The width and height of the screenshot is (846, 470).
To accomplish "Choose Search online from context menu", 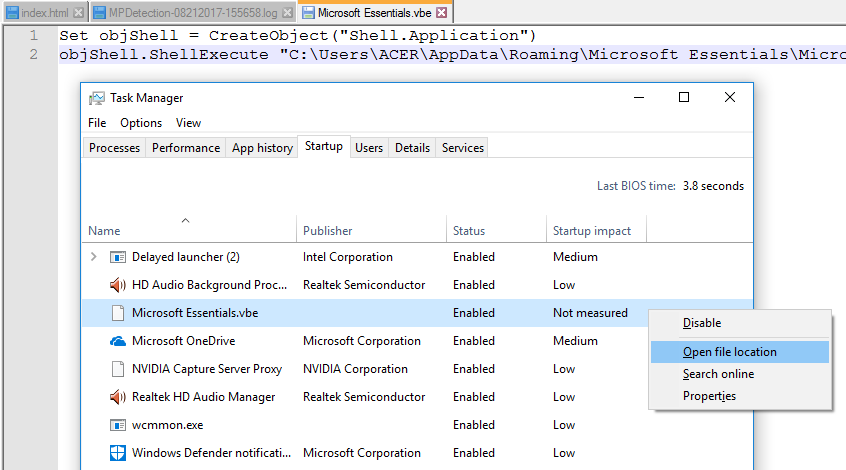I will 718,374.
